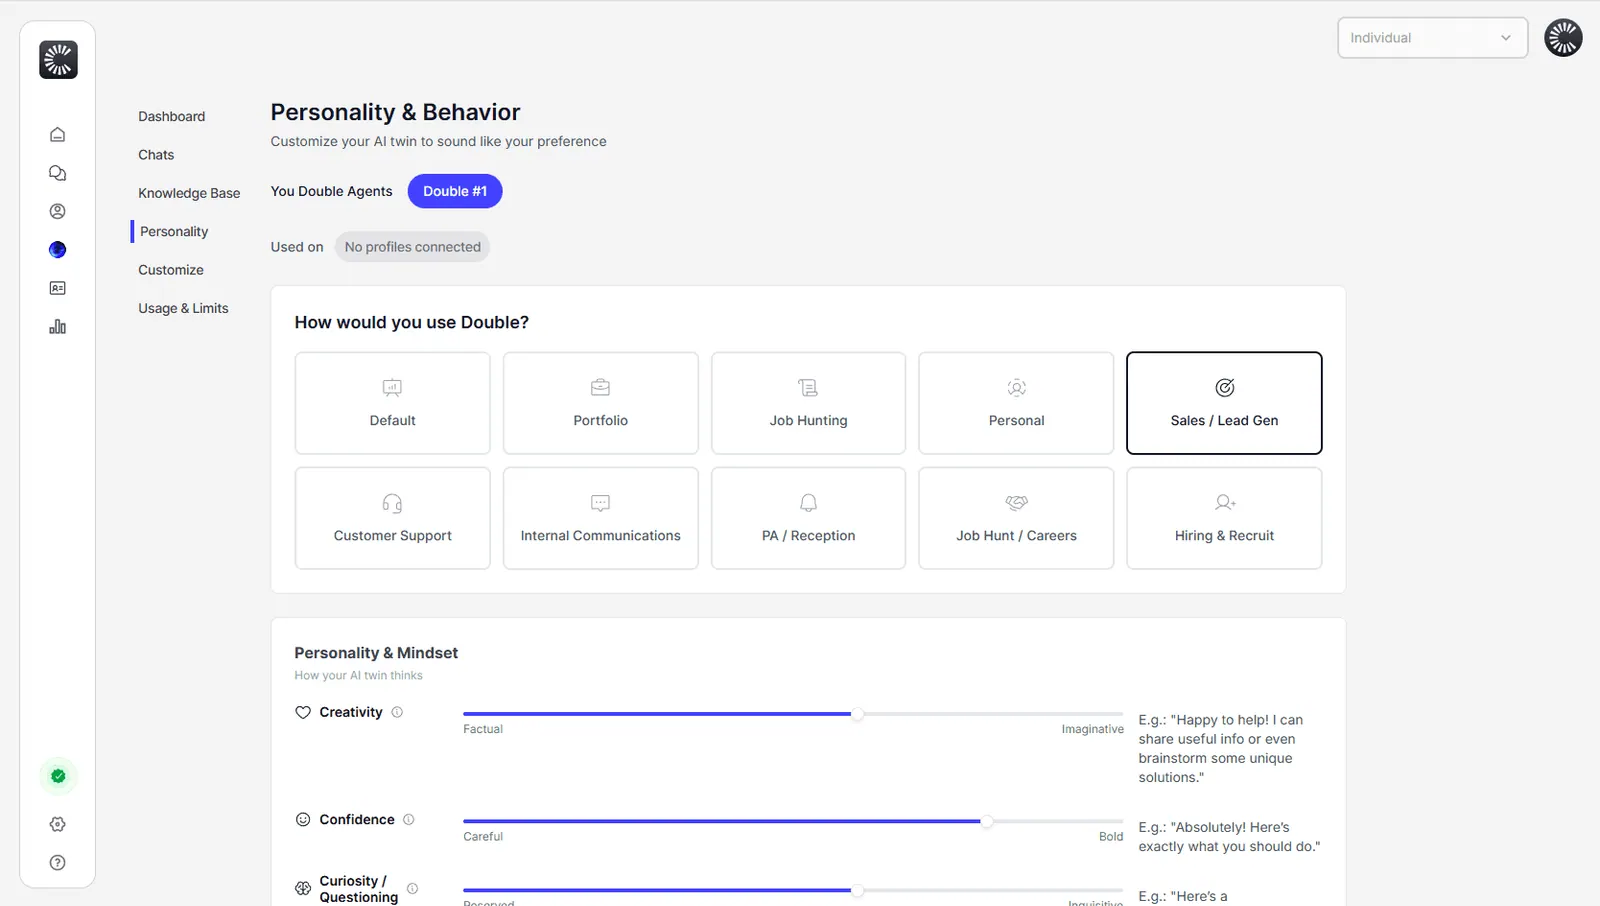The height and width of the screenshot is (906, 1600).
Task: Choose the Job Hunt / Careers card
Action: 1016,518
